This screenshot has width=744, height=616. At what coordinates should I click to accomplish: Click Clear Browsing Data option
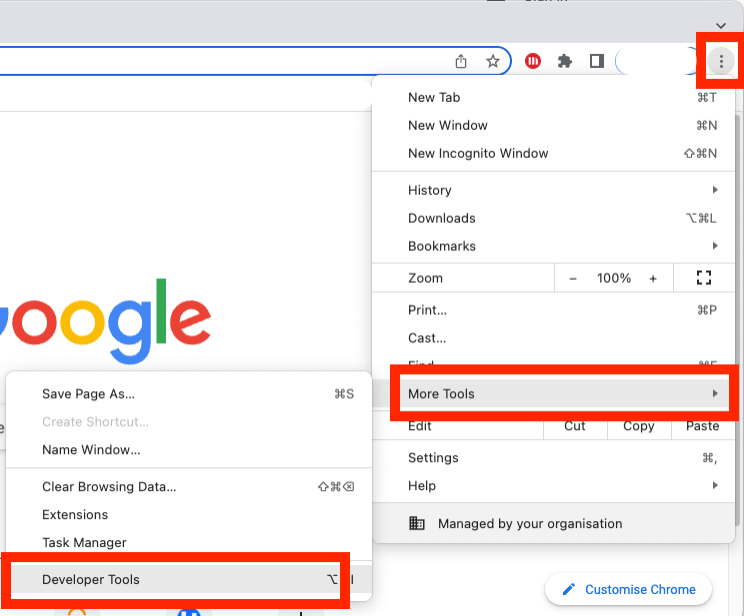pyautogui.click(x=109, y=487)
